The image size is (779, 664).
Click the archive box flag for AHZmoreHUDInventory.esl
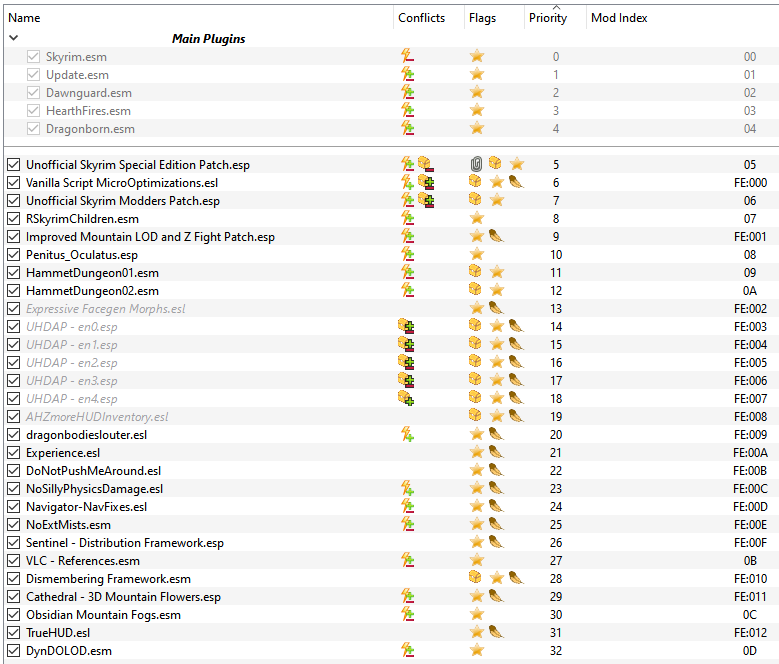pos(475,415)
